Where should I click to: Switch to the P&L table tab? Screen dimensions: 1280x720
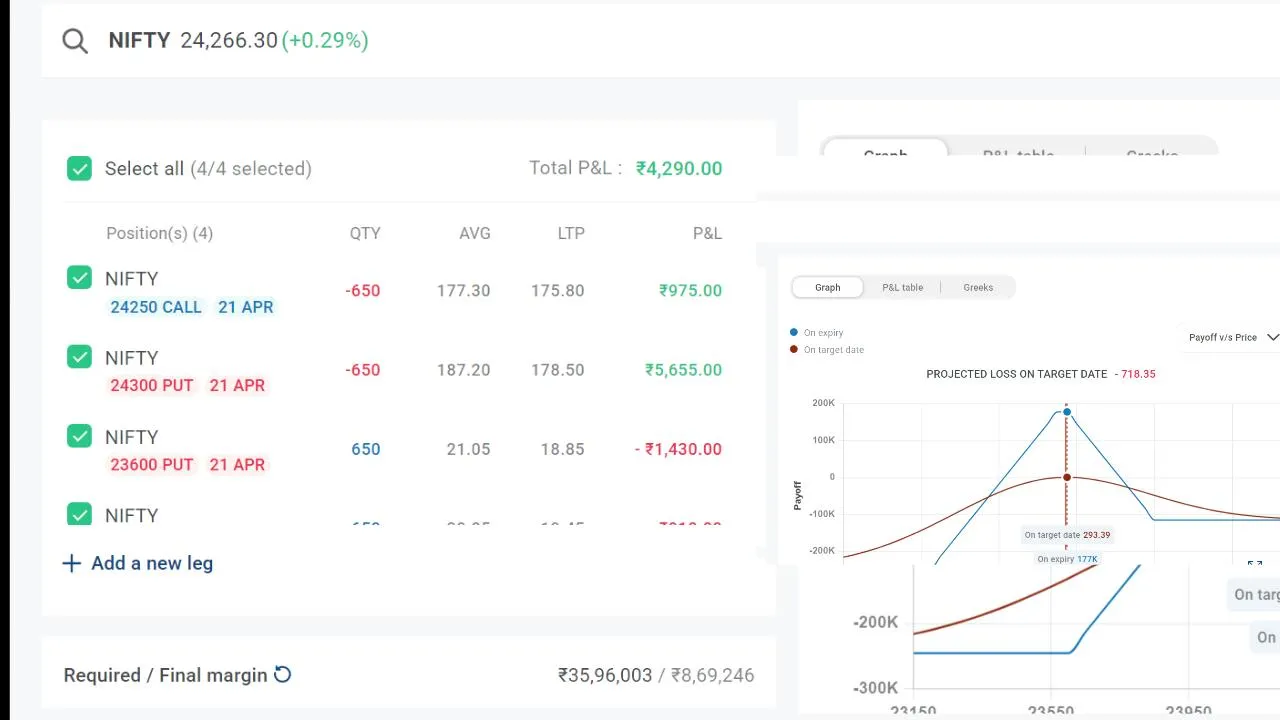point(902,287)
